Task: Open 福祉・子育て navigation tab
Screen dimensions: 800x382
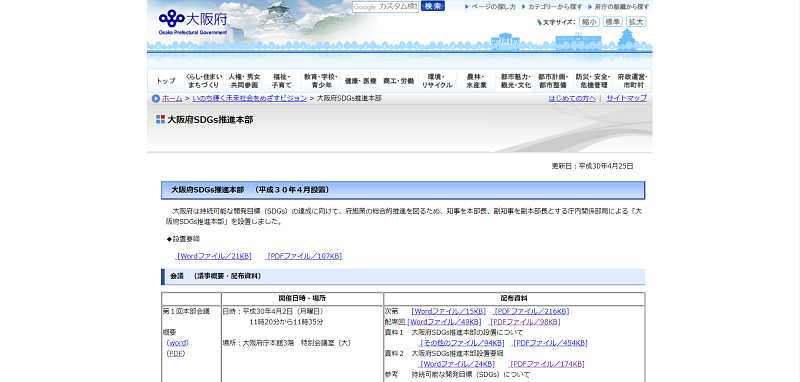Action: pyautogui.click(x=282, y=81)
